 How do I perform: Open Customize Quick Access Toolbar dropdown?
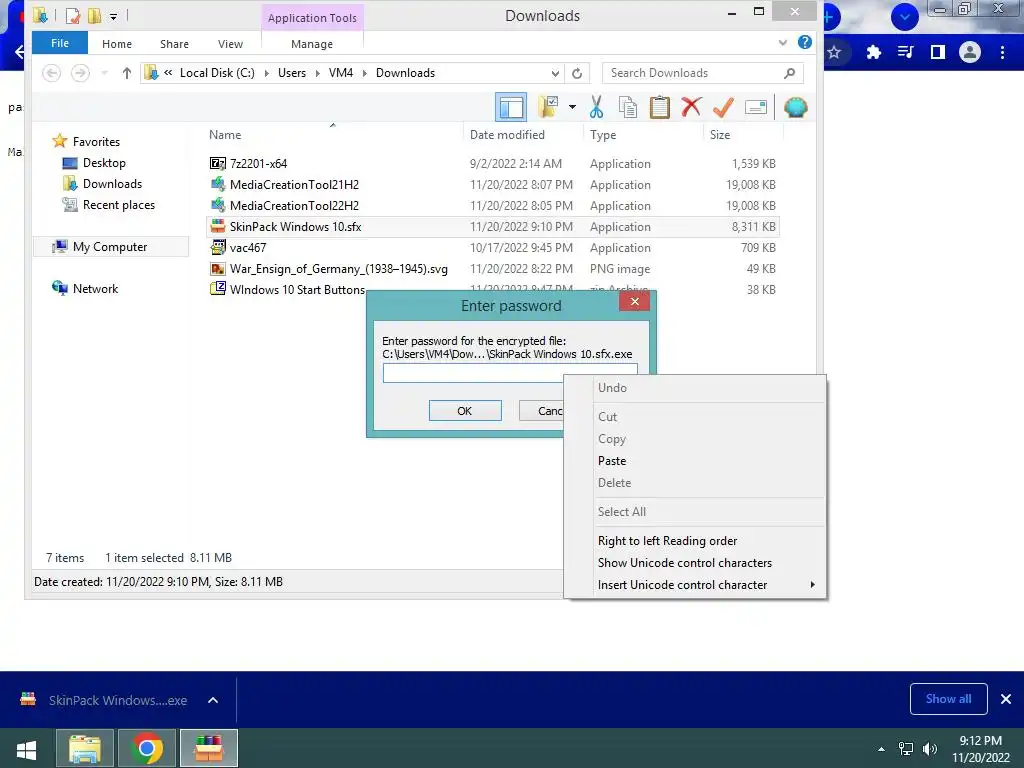114,16
